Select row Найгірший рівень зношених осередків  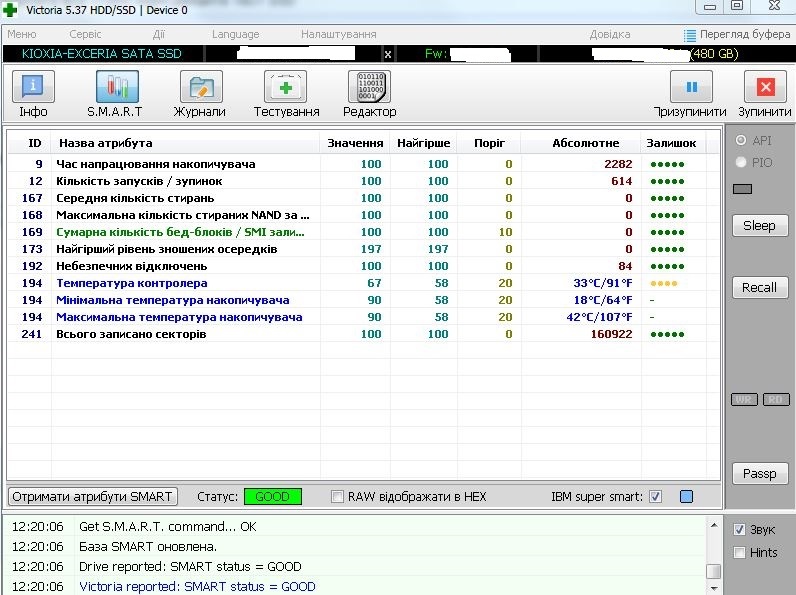pos(363,249)
